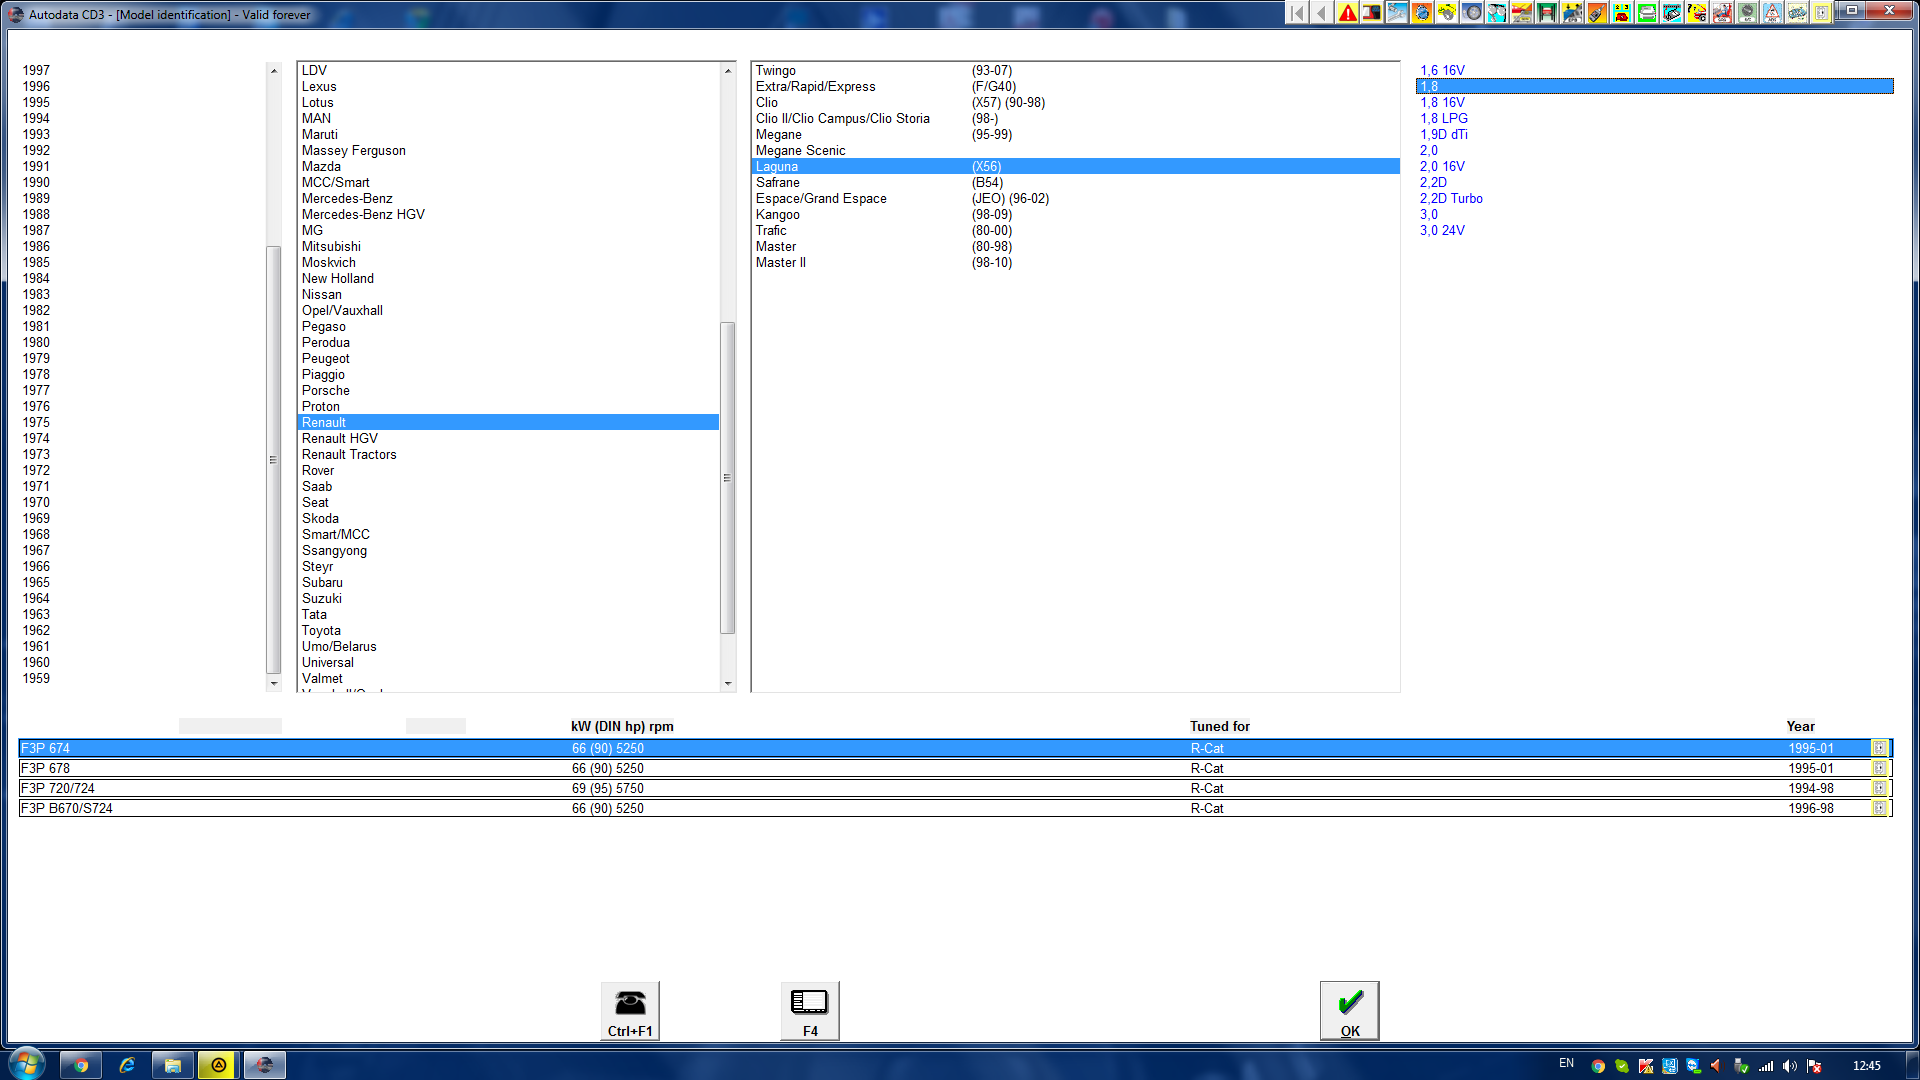Open Windows Explorer folder taskbar icon

173,1065
